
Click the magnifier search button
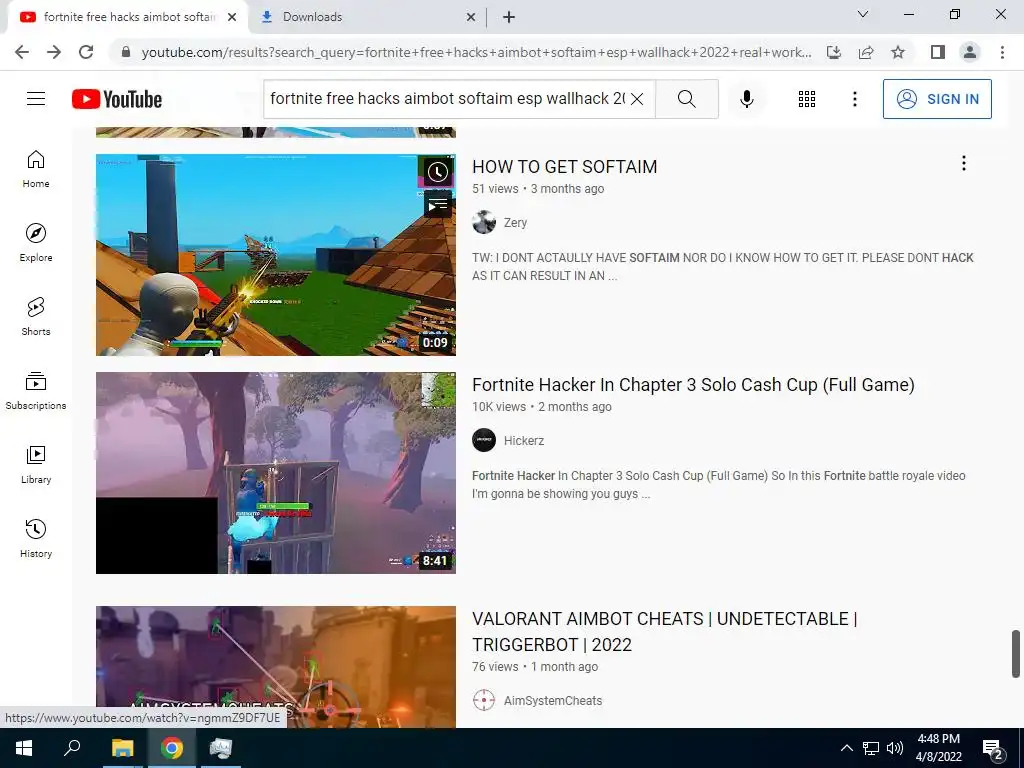point(686,99)
